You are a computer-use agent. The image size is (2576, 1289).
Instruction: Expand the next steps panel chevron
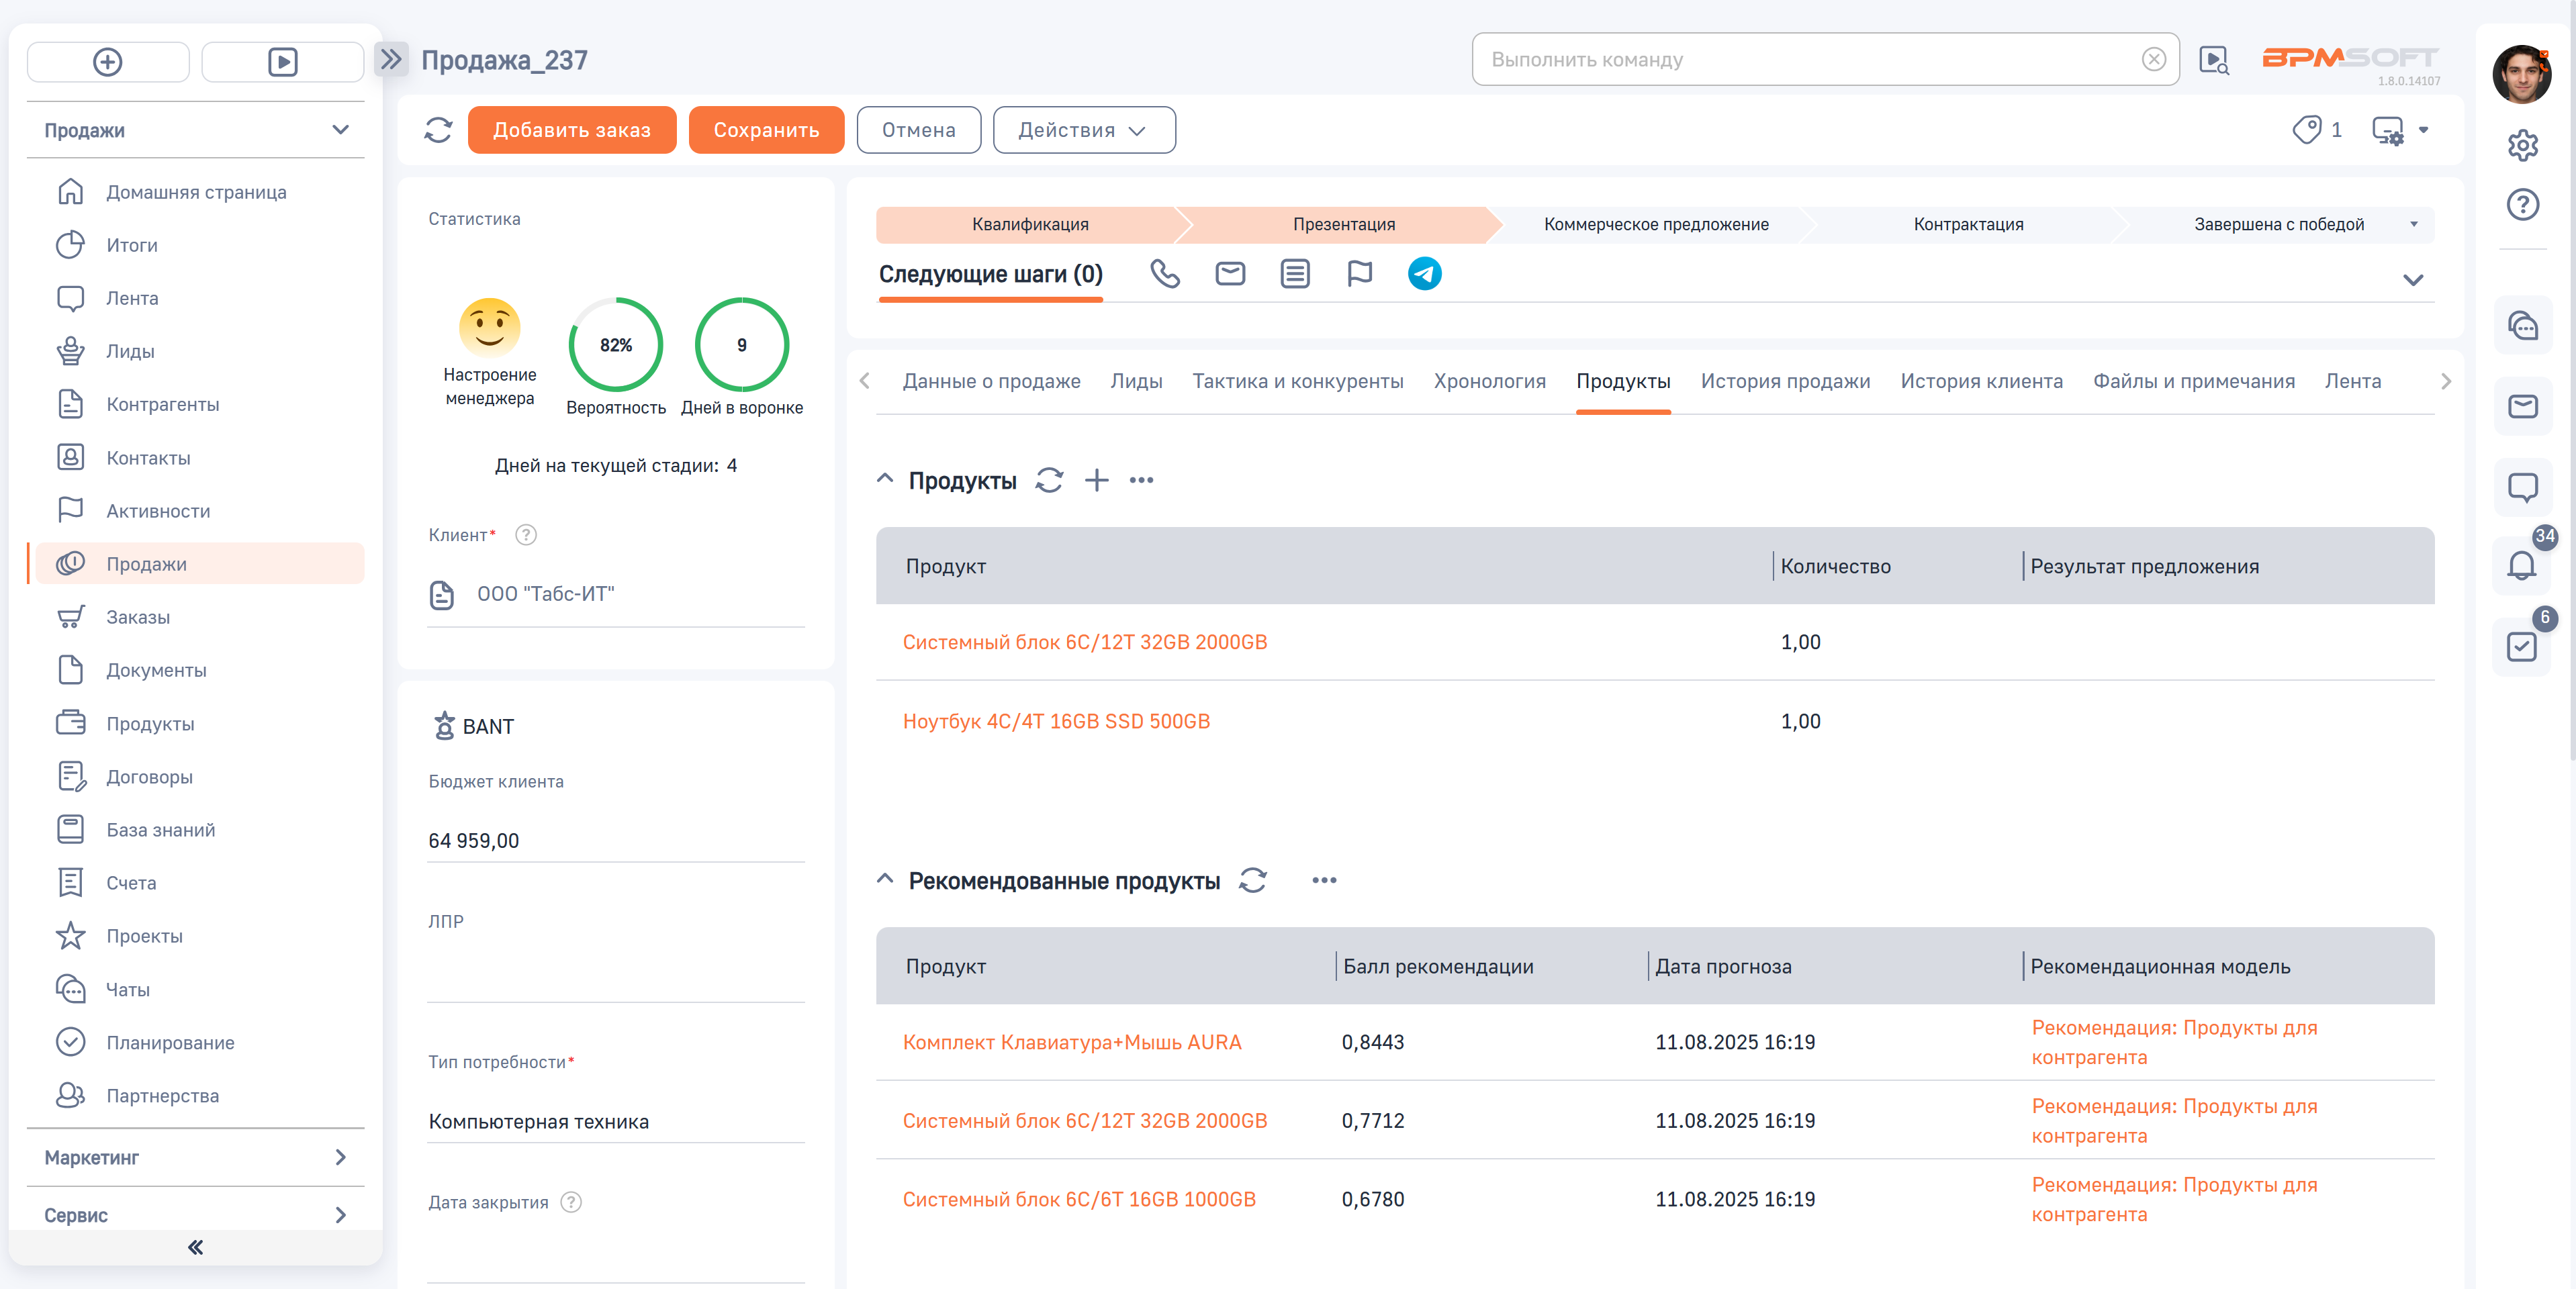[2412, 280]
